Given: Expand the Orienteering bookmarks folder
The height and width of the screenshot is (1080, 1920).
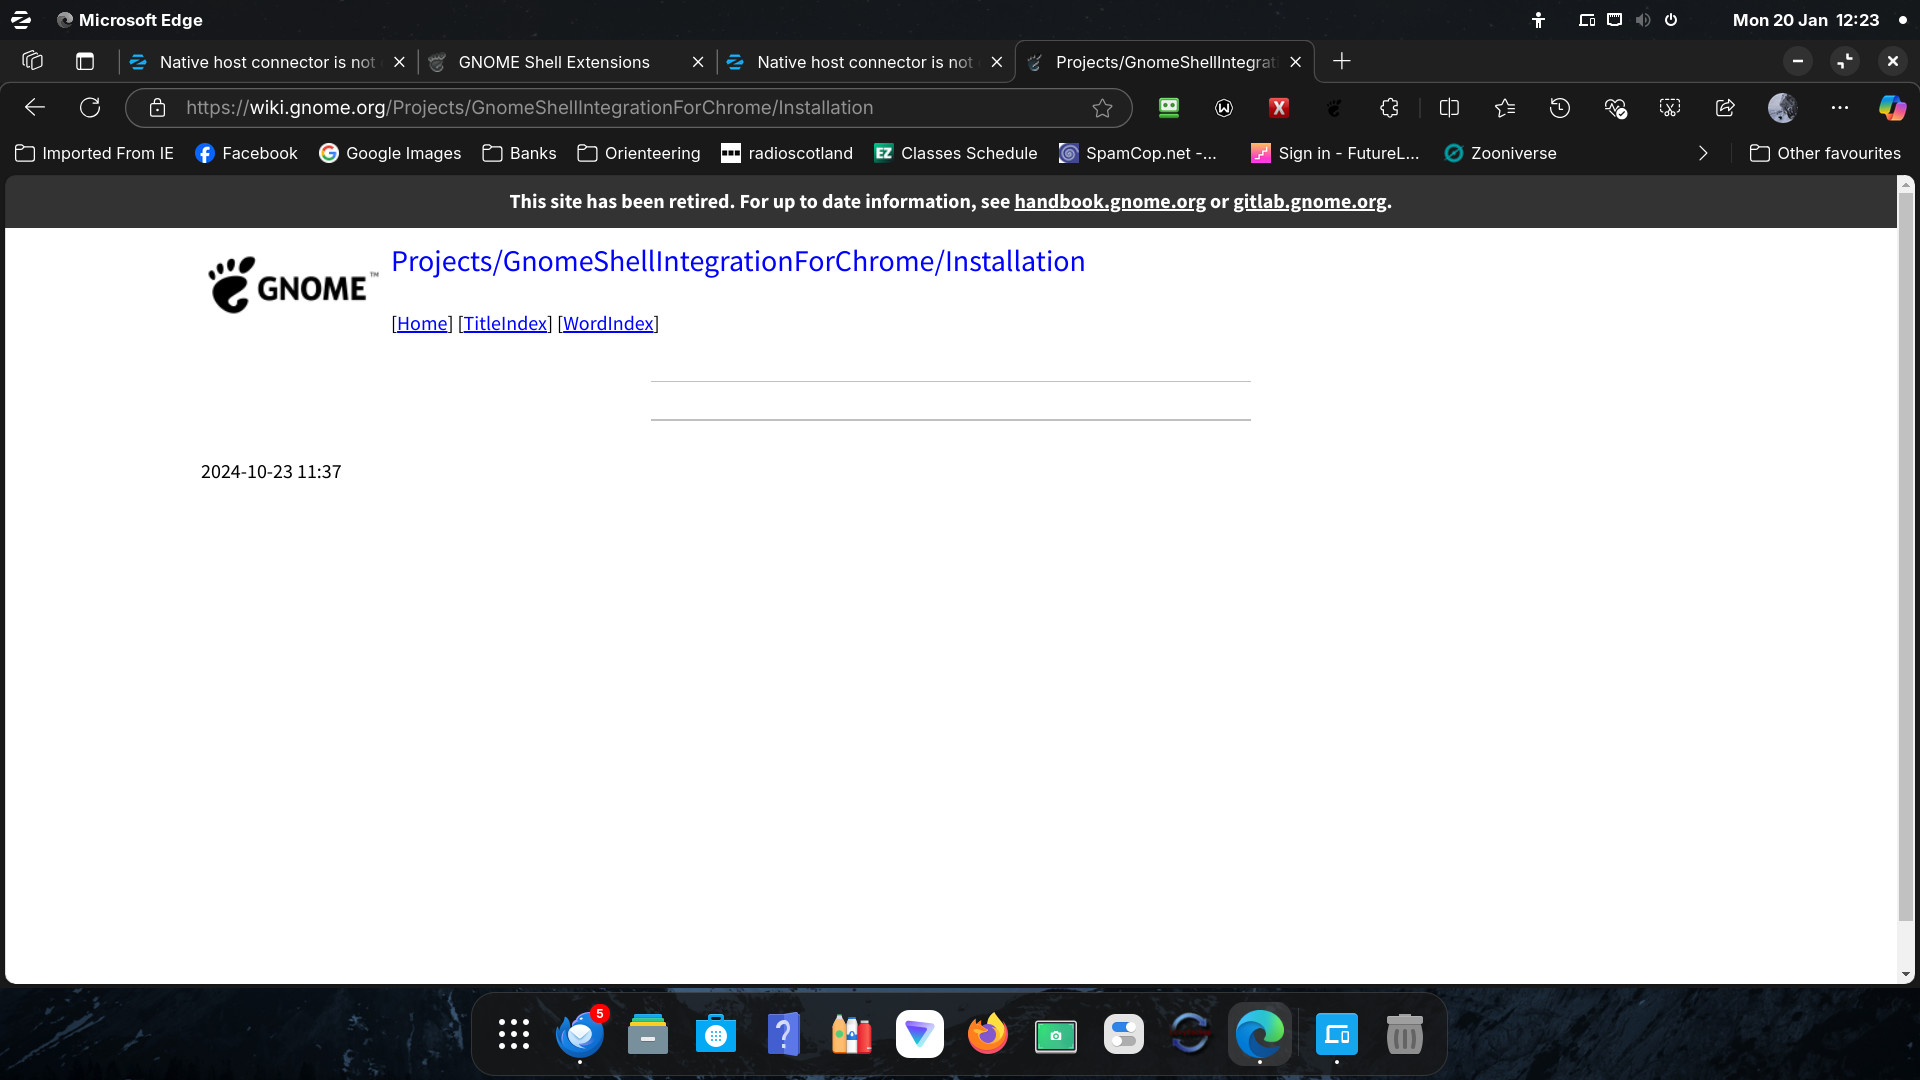Looking at the screenshot, I should coord(639,153).
